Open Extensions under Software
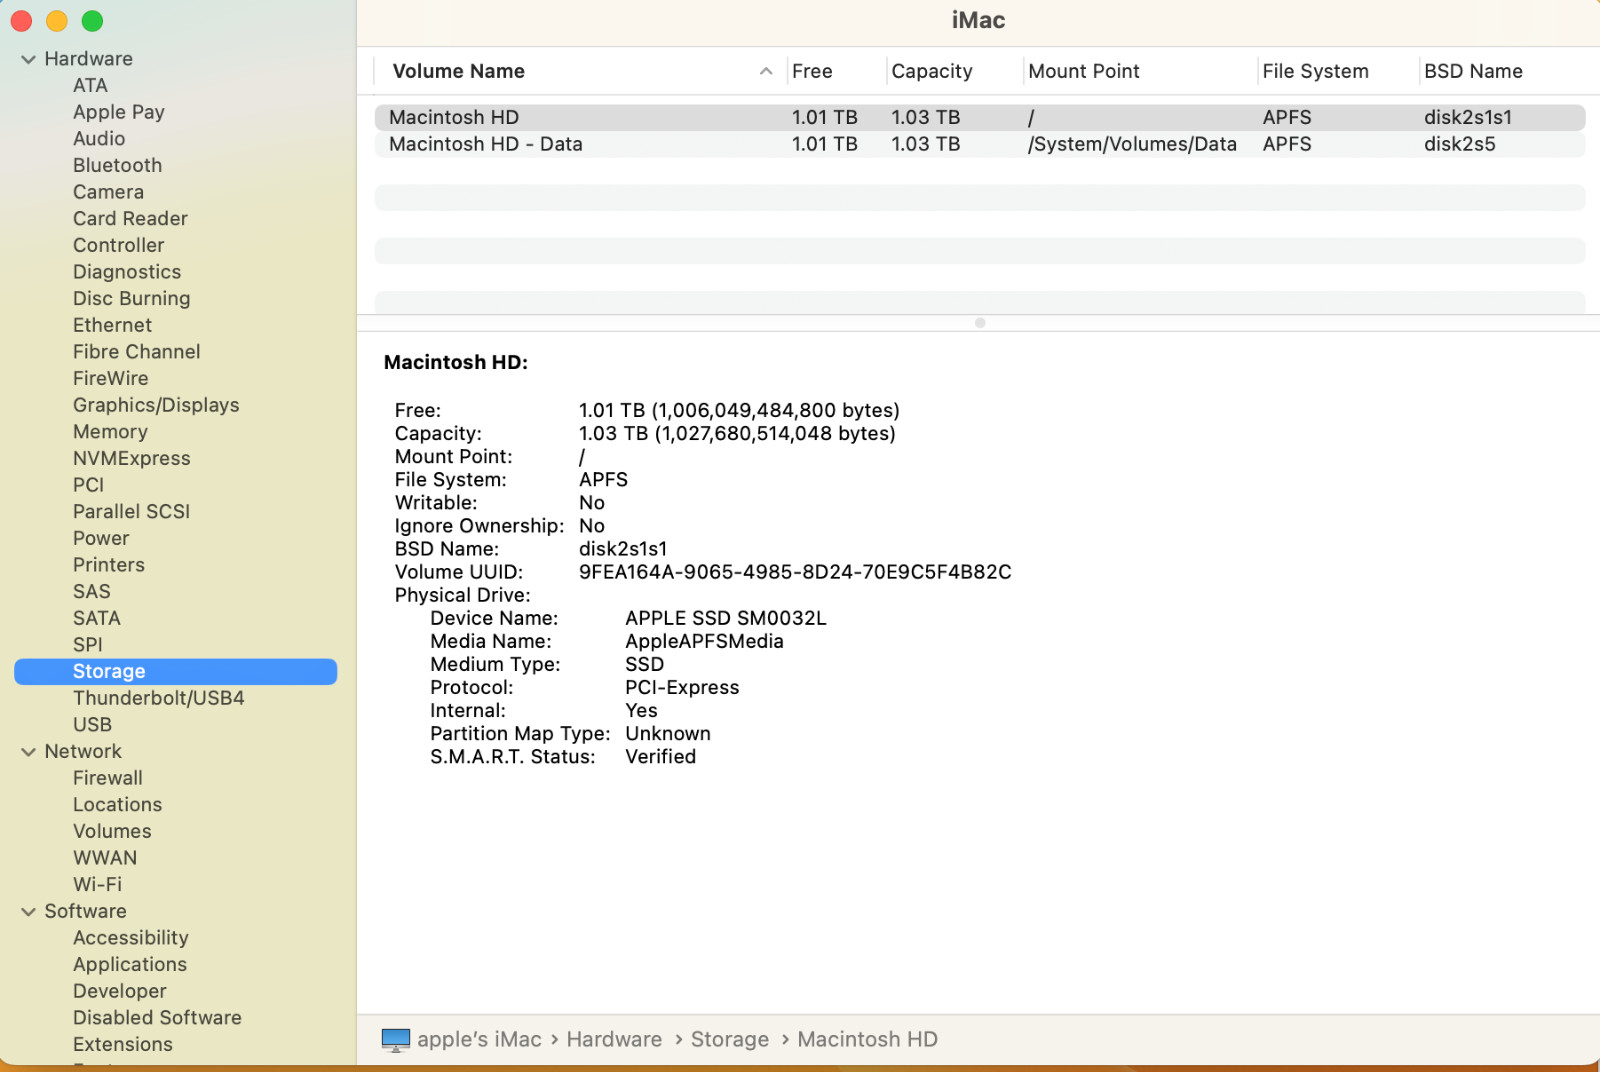This screenshot has height=1072, width=1600. (123, 1045)
